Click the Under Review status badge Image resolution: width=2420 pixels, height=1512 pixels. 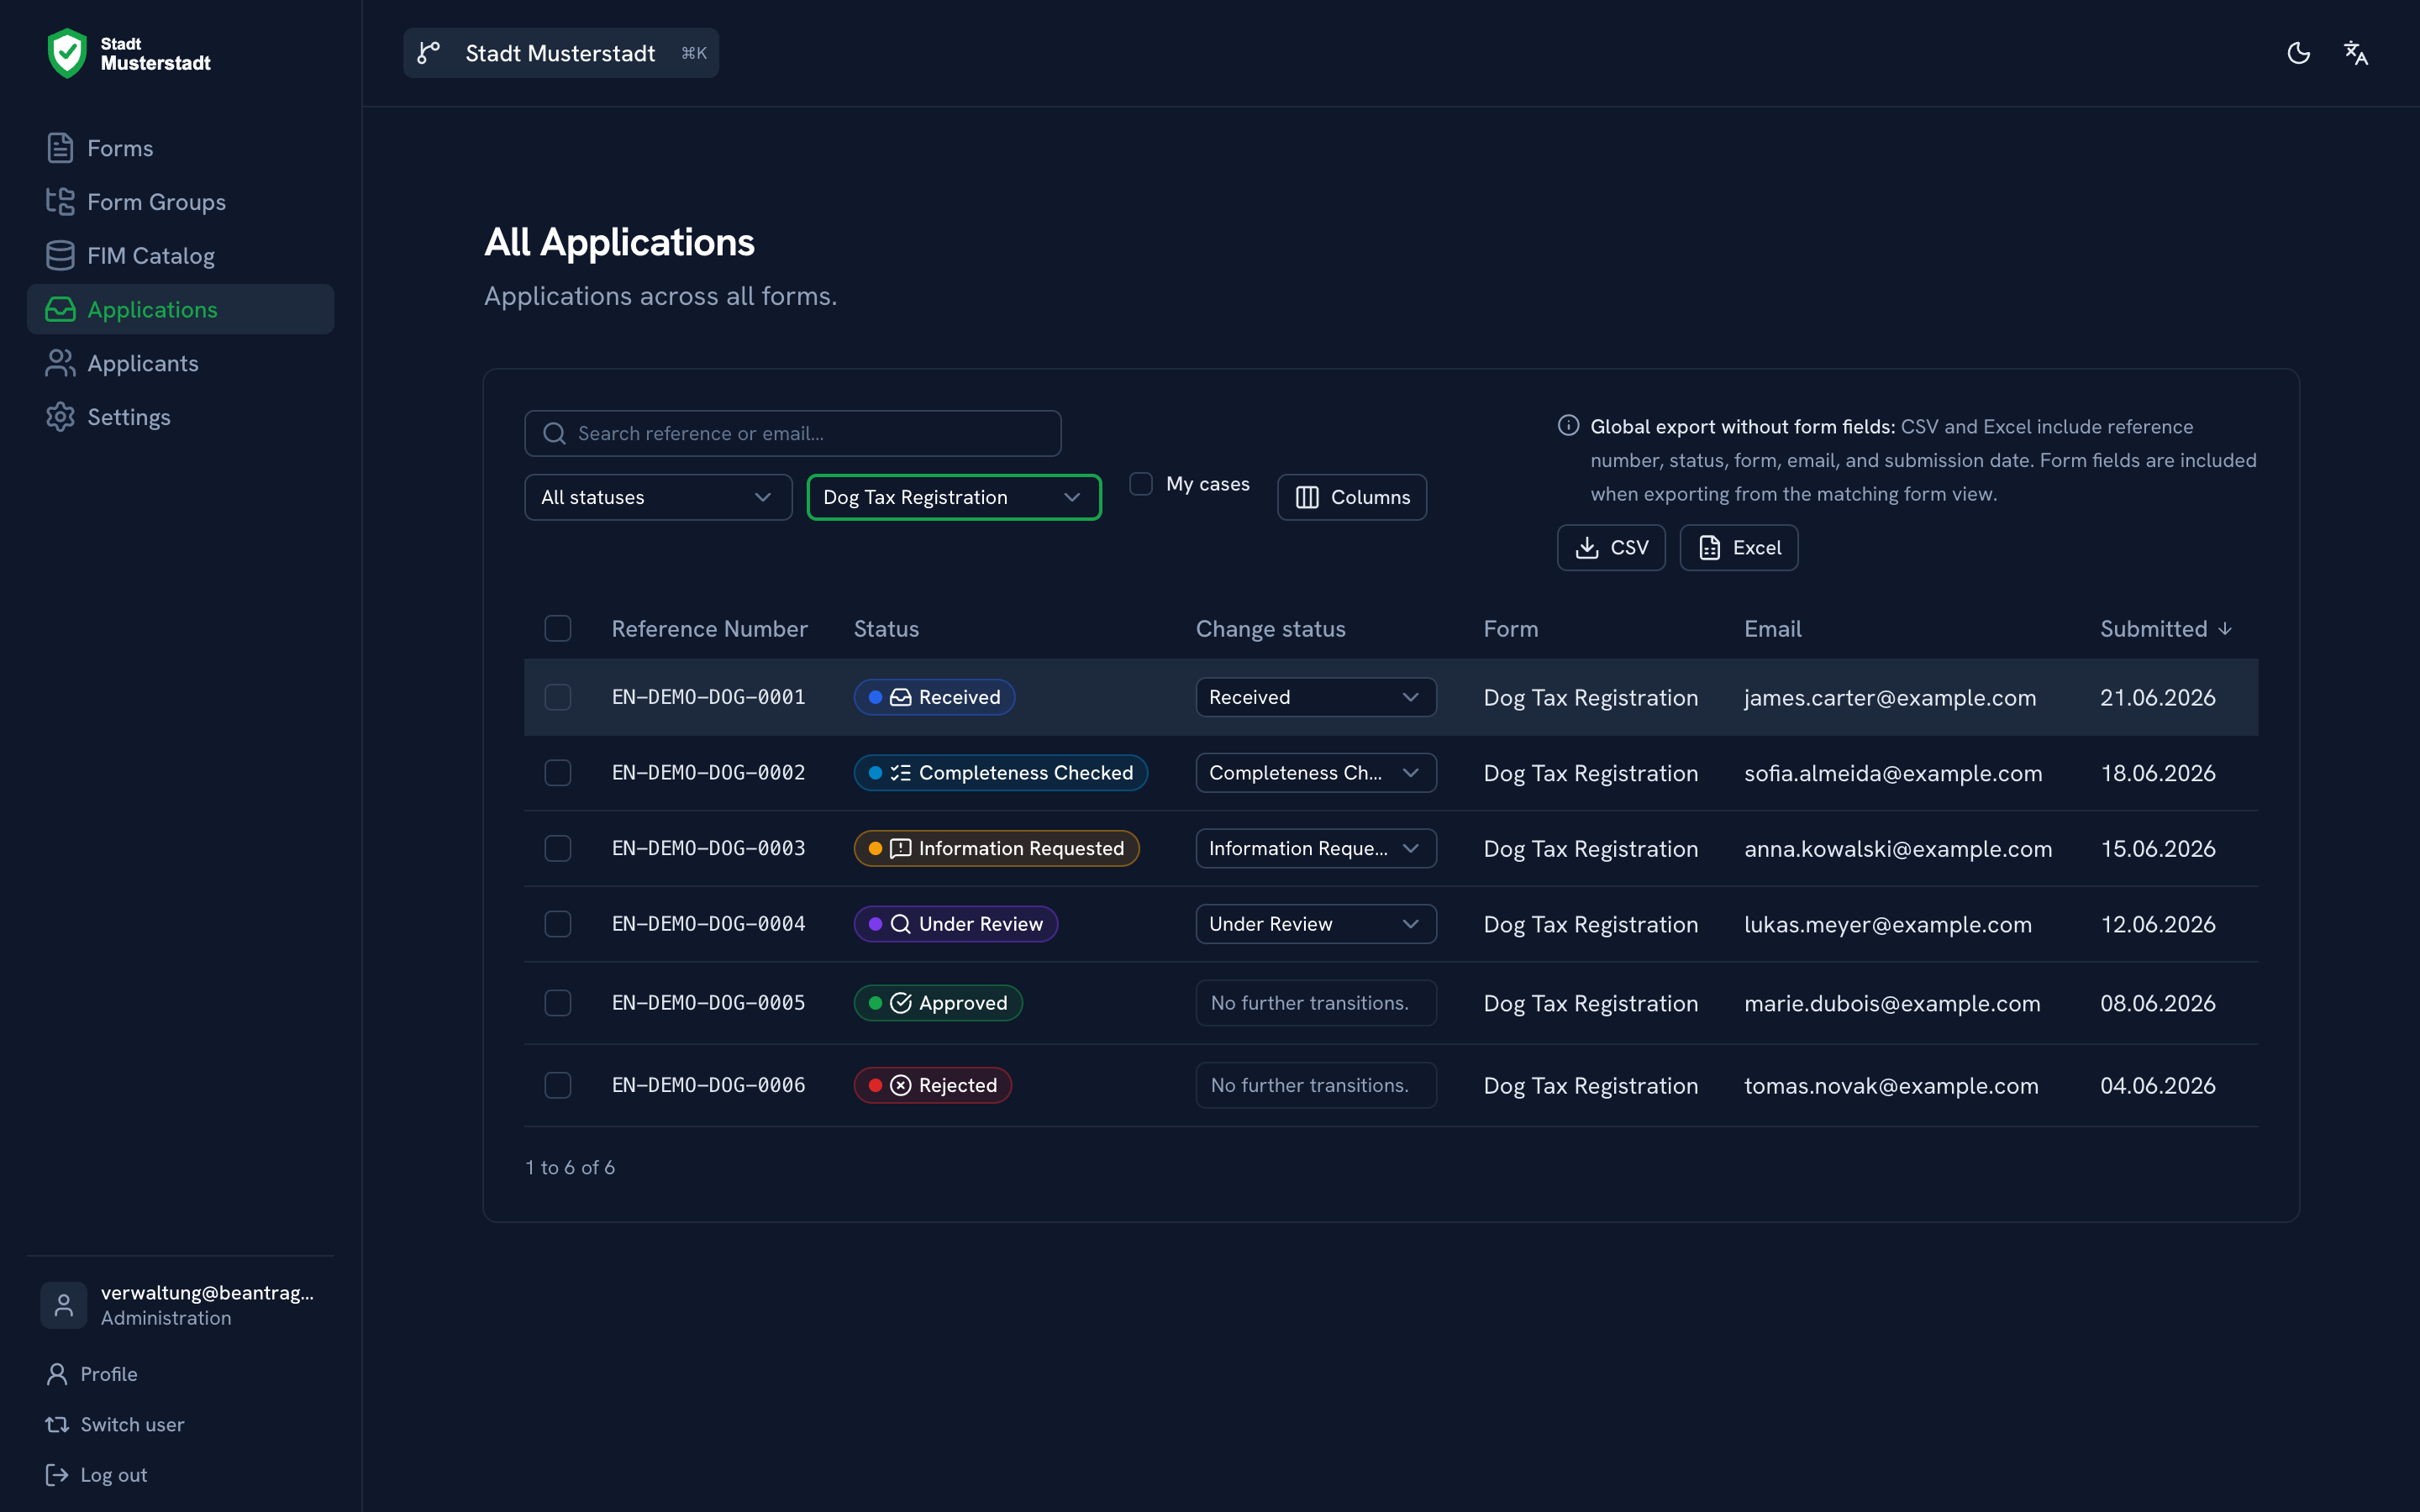pyautogui.click(x=955, y=924)
